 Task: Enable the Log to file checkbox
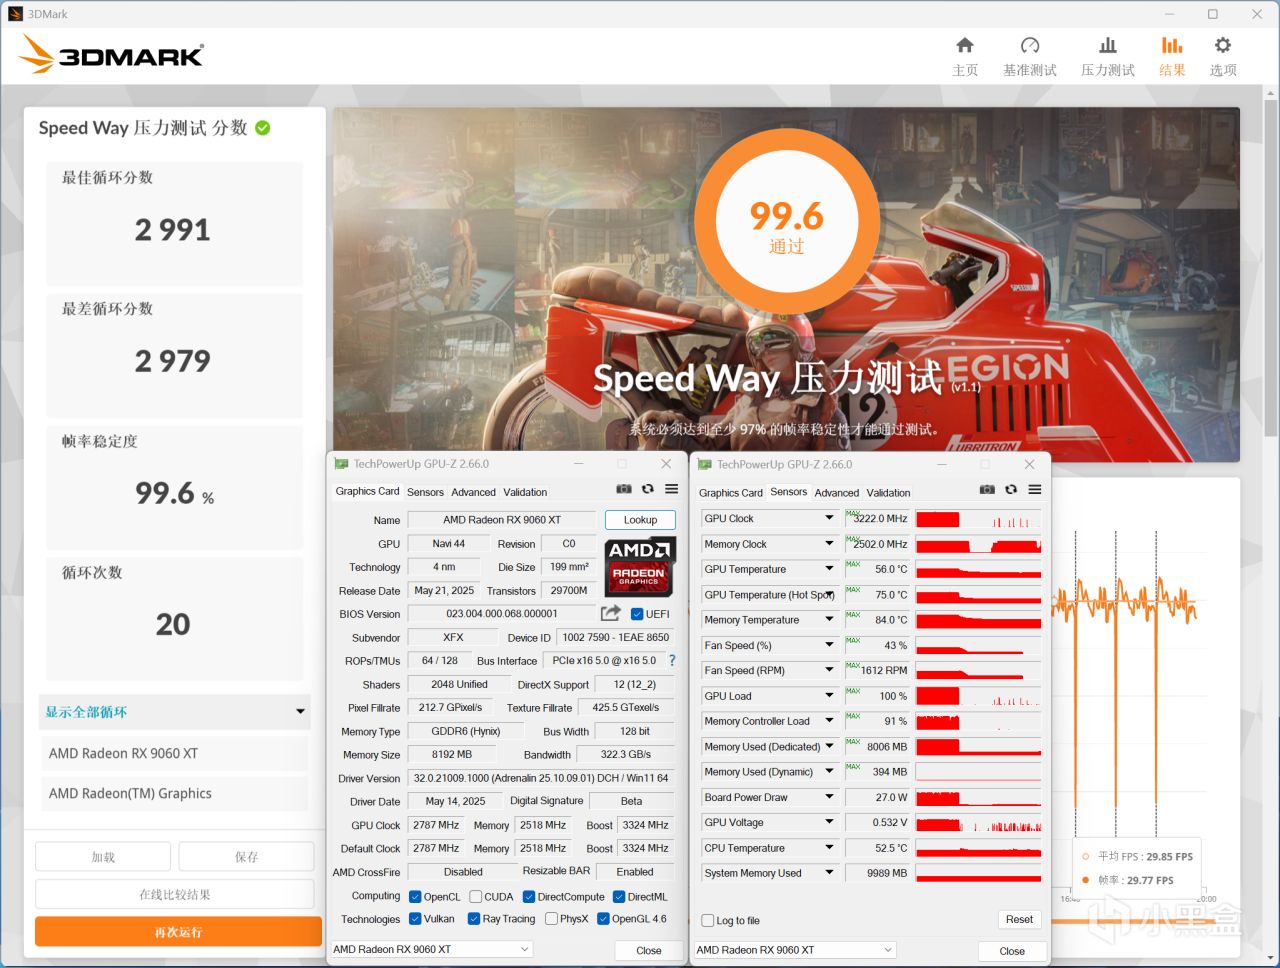(708, 921)
